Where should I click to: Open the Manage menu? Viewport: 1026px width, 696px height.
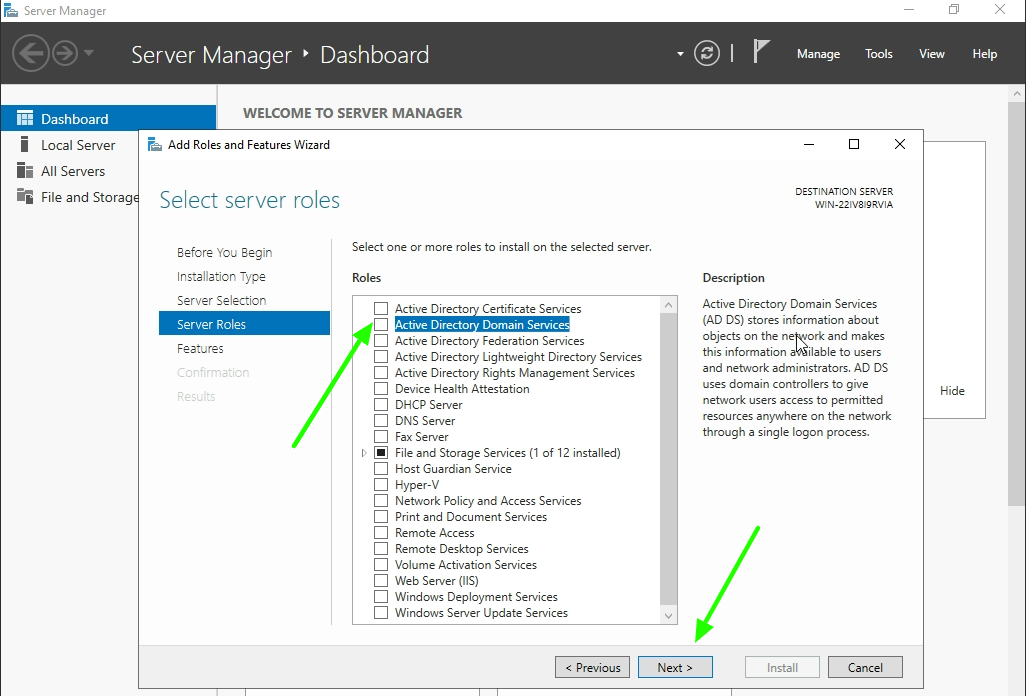[x=818, y=54]
